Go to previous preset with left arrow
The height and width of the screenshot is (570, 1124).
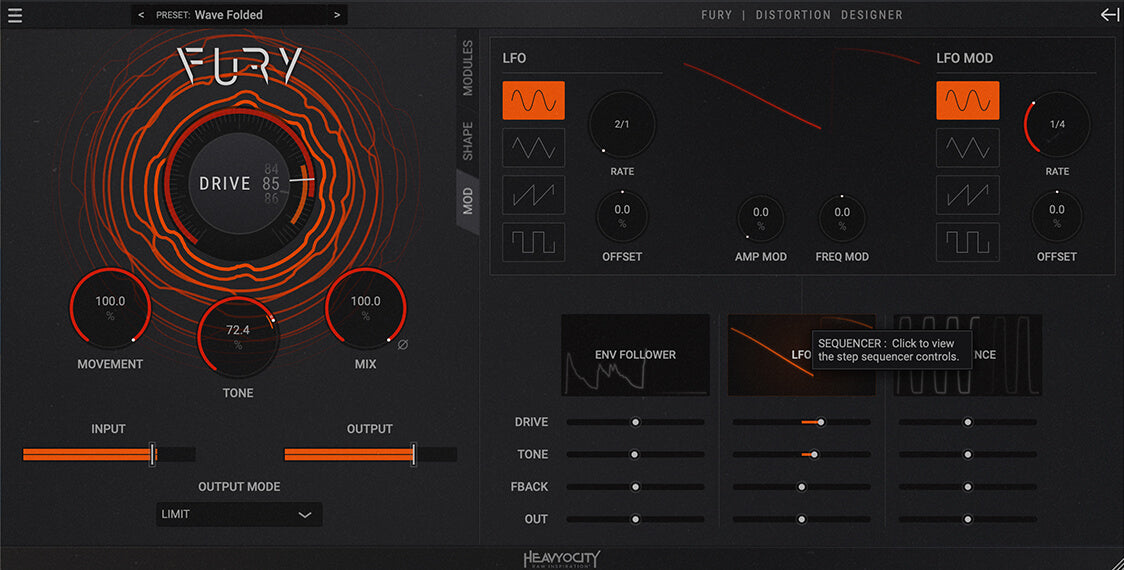pyautogui.click(x=141, y=15)
